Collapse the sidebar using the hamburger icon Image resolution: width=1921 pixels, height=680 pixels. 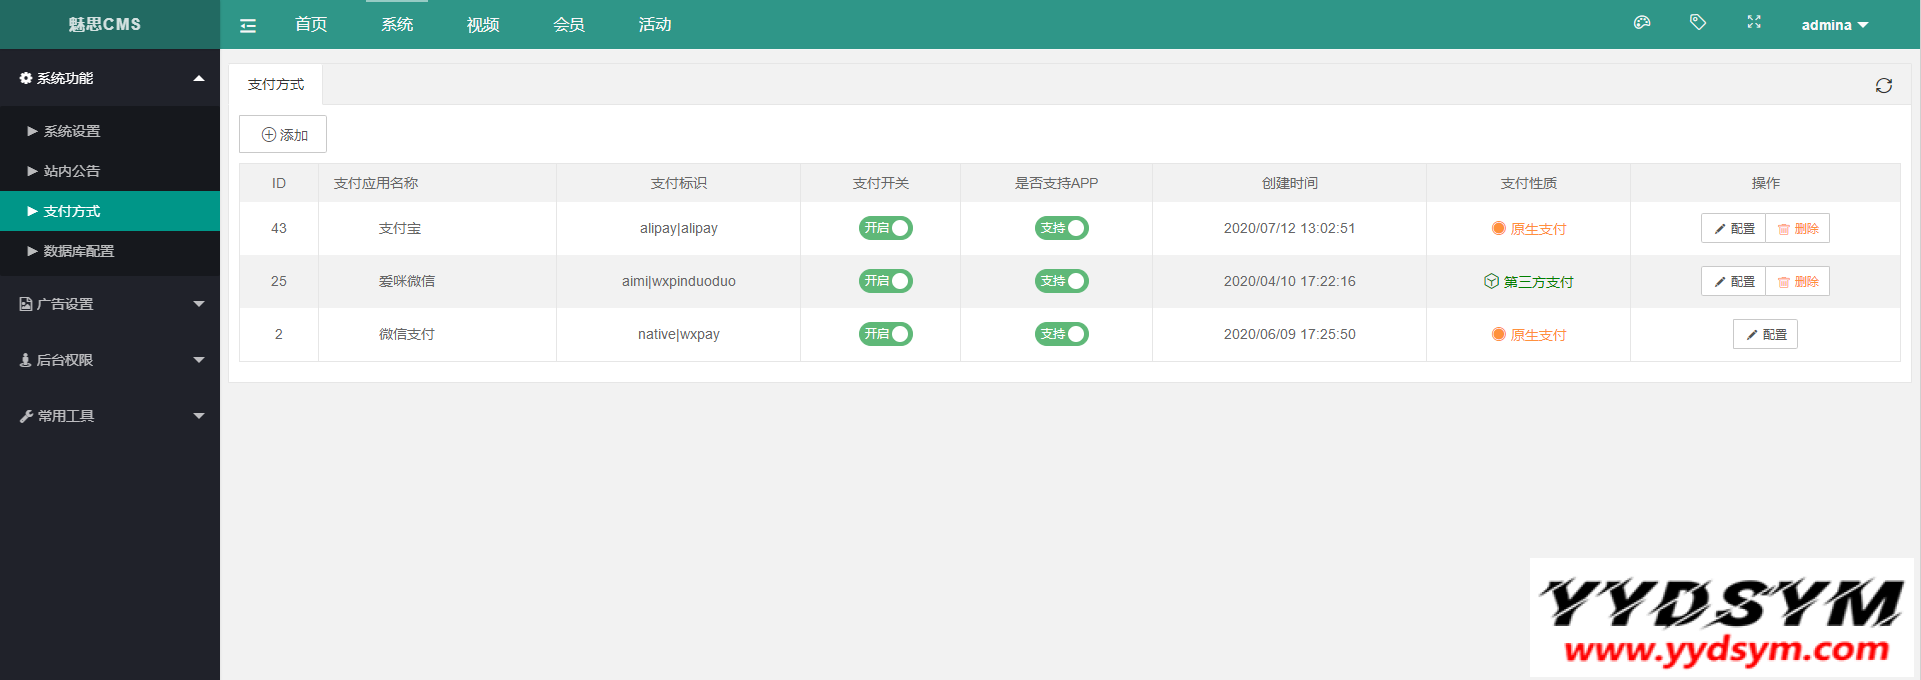248,26
